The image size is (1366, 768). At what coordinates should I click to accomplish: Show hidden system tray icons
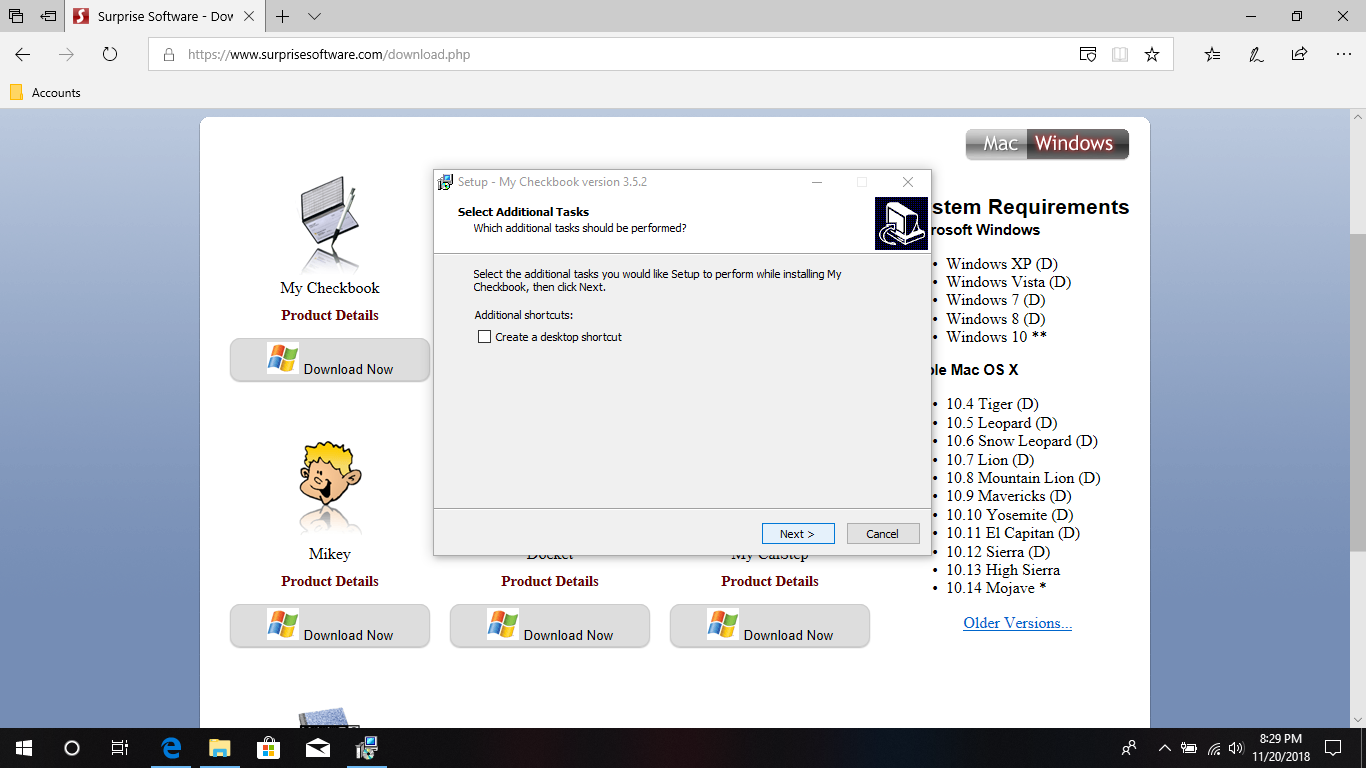click(1164, 748)
